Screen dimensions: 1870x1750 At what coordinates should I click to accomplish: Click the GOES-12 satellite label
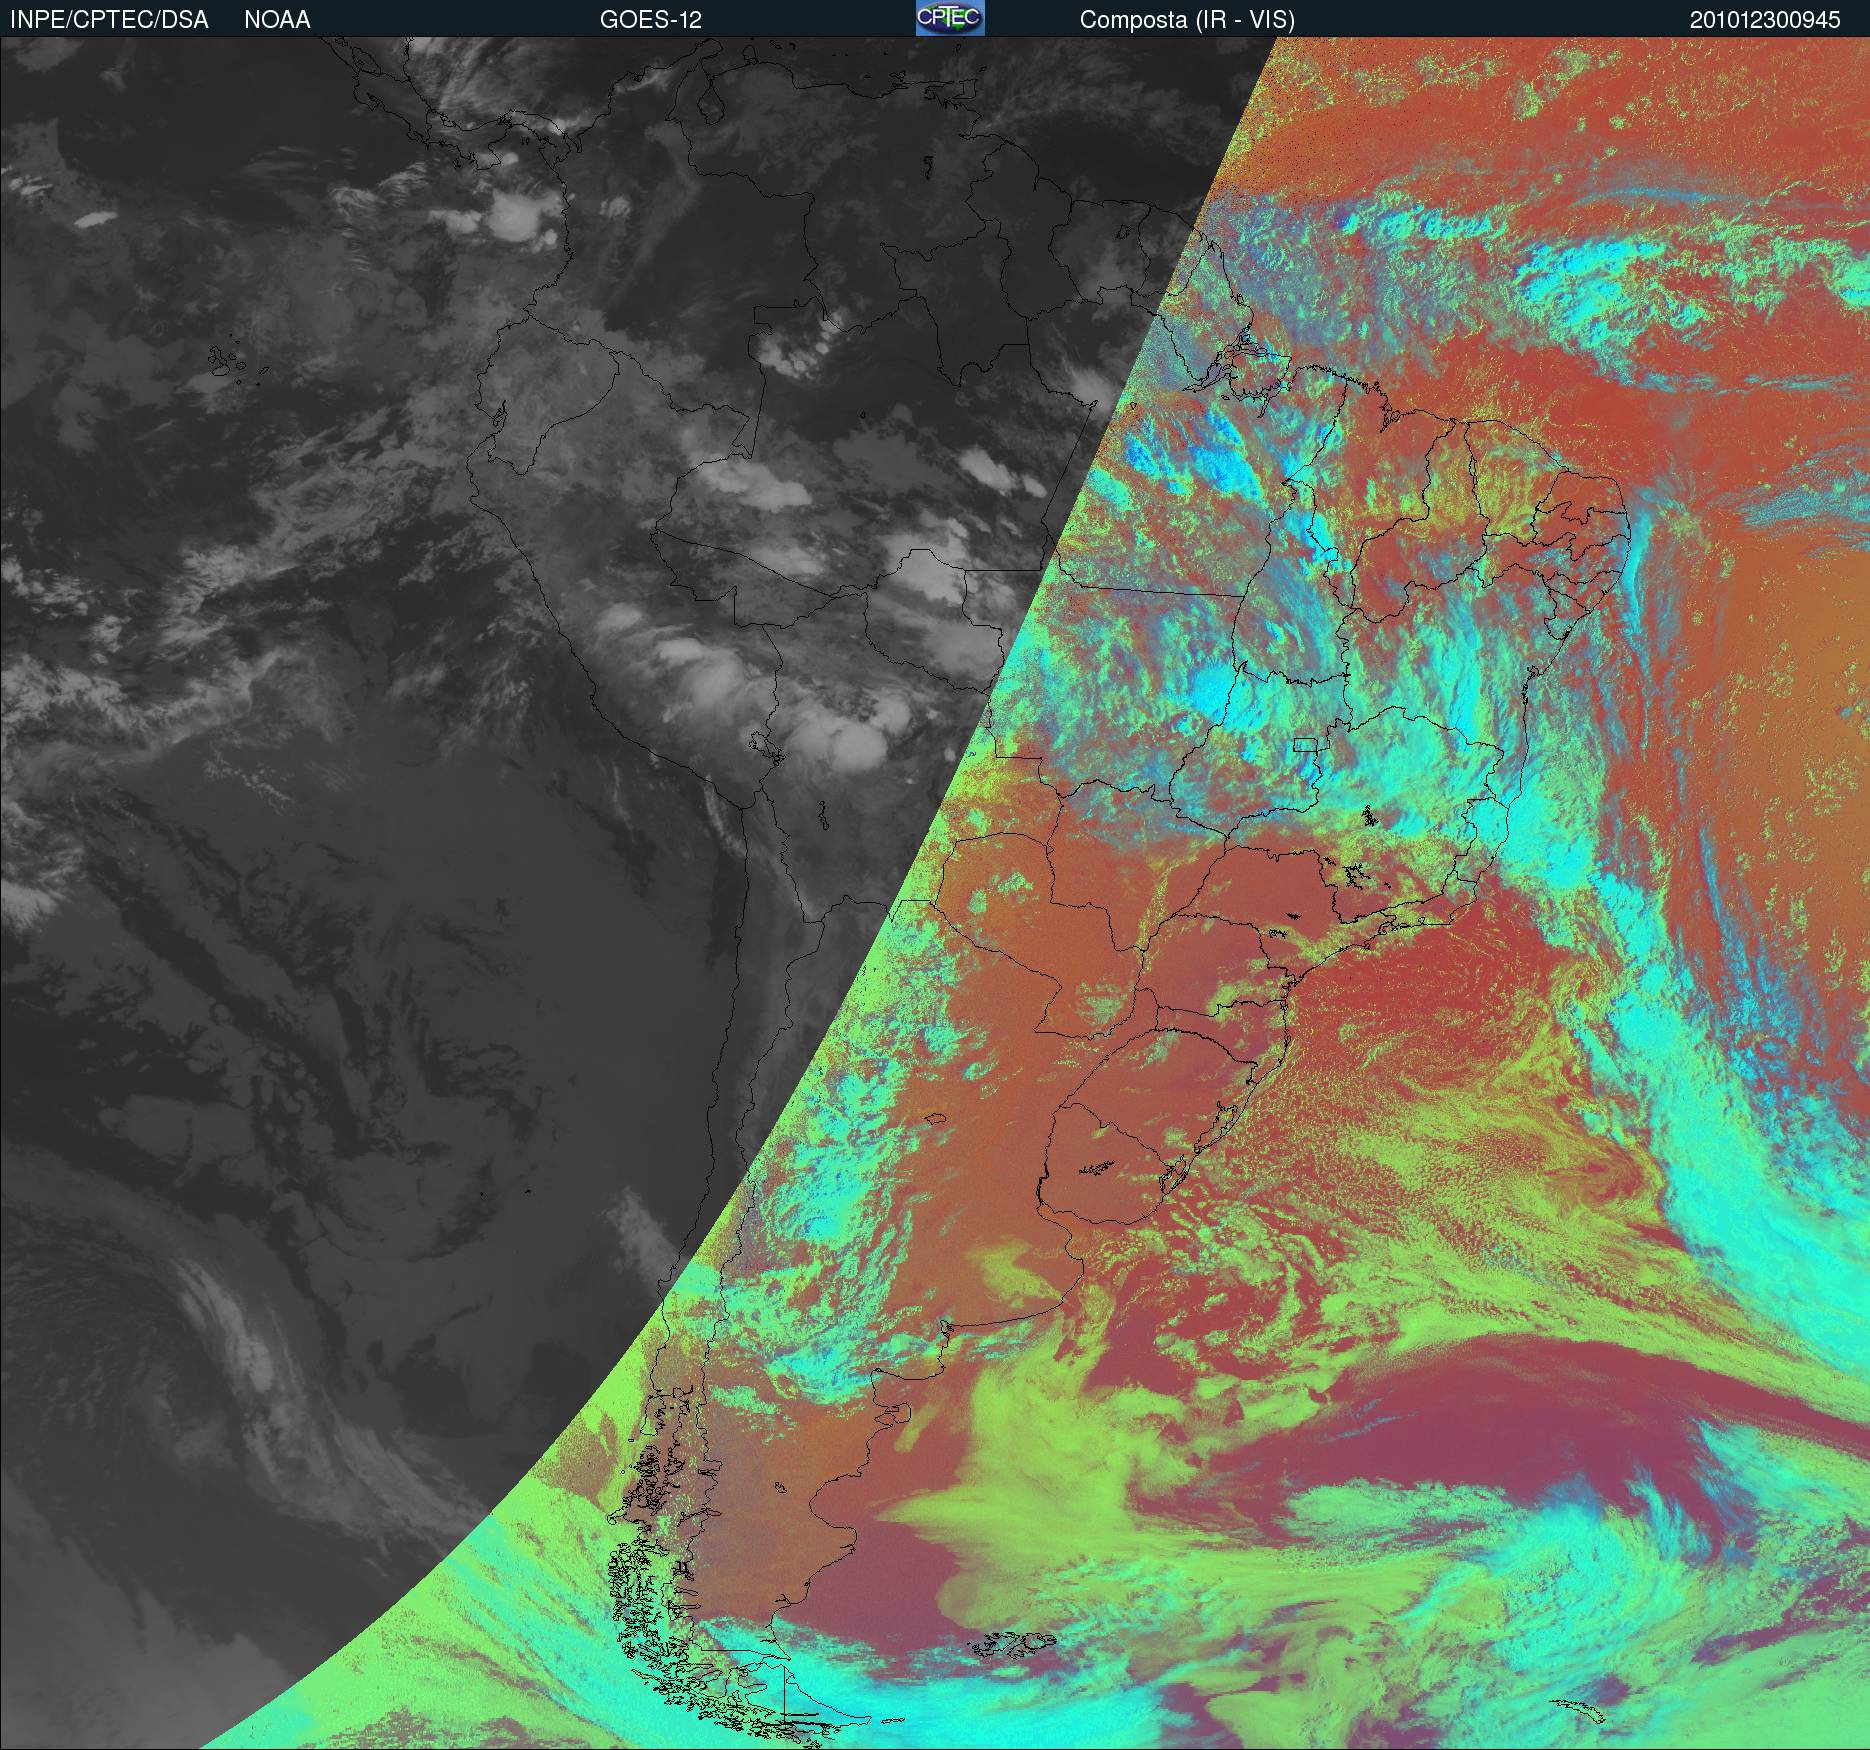pyautogui.click(x=650, y=20)
